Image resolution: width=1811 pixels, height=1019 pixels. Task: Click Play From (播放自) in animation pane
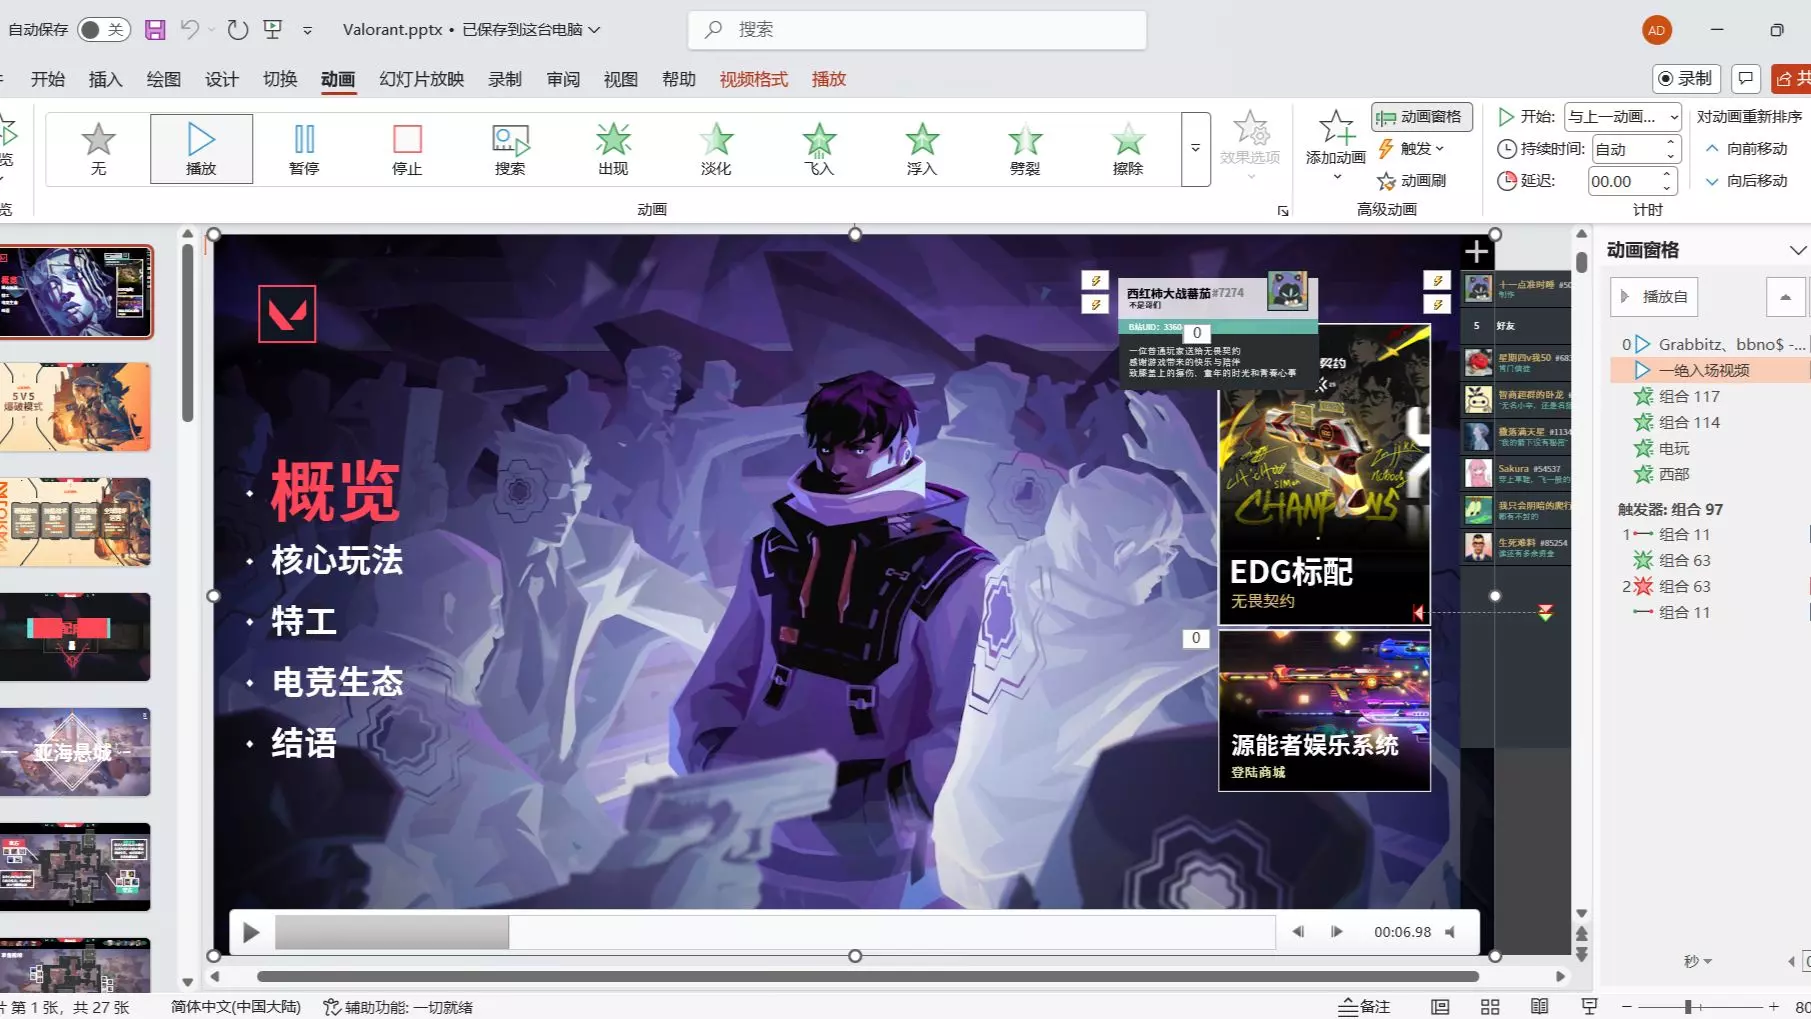[1654, 297]
